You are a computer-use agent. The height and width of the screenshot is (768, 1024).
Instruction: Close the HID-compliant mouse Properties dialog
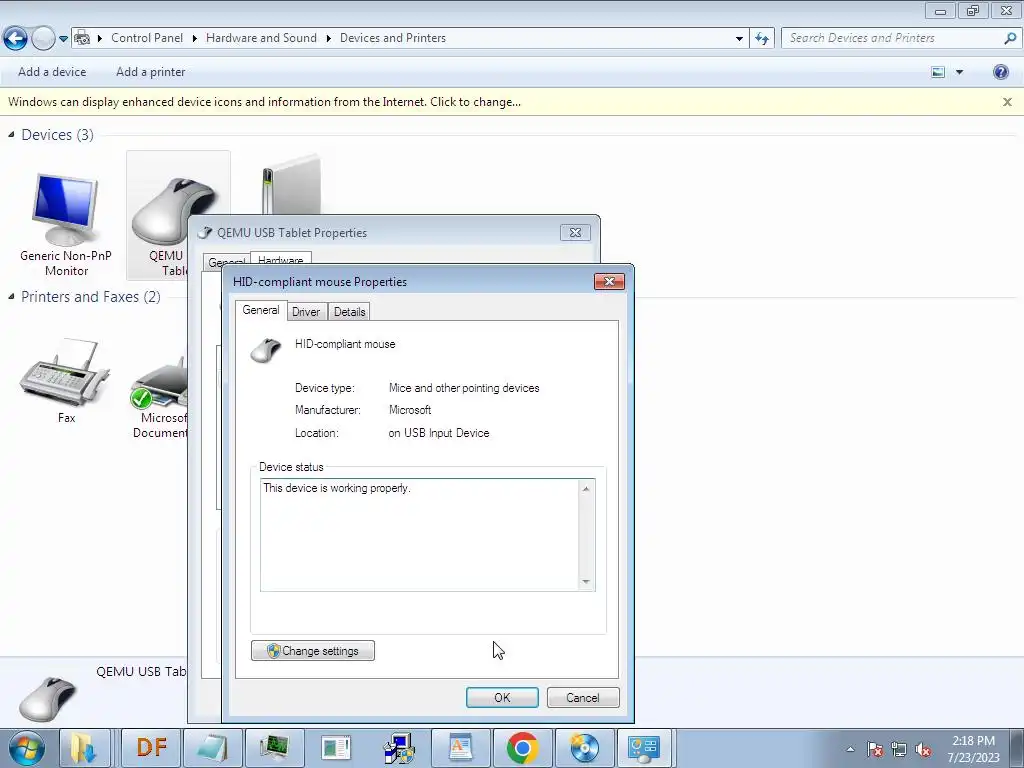click(609, 281)
